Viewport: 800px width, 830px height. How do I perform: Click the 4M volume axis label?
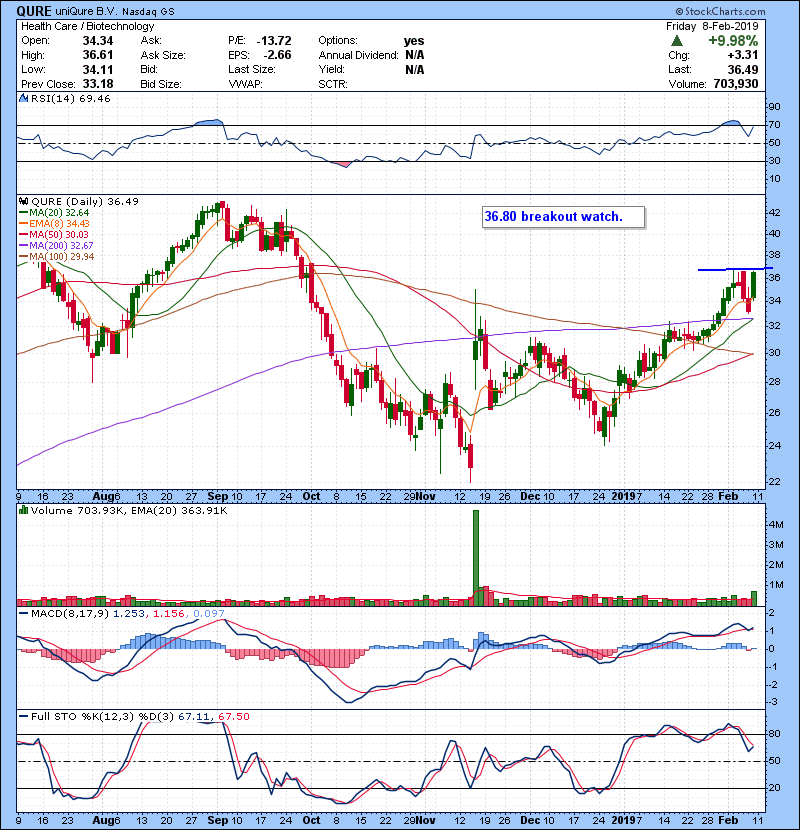point(776,525)
